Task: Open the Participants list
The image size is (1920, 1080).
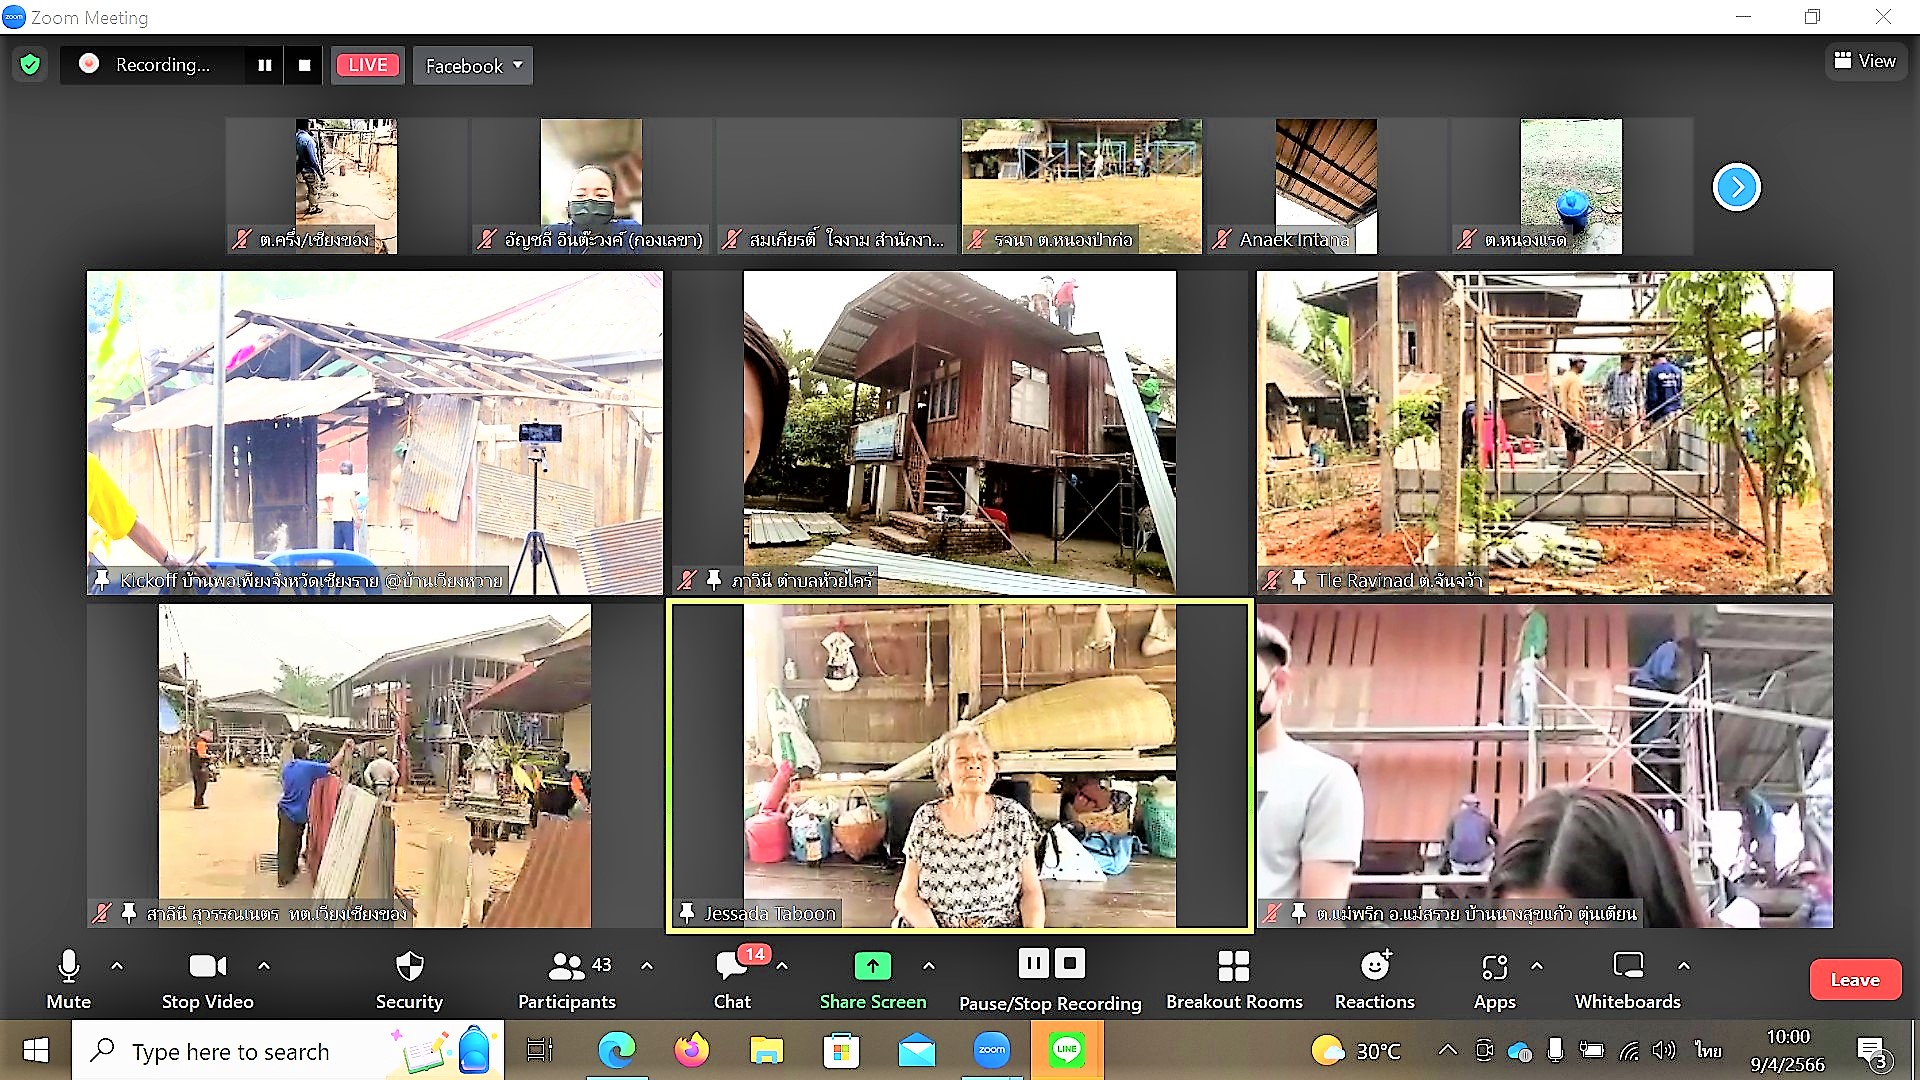Action: pos(567,979)
